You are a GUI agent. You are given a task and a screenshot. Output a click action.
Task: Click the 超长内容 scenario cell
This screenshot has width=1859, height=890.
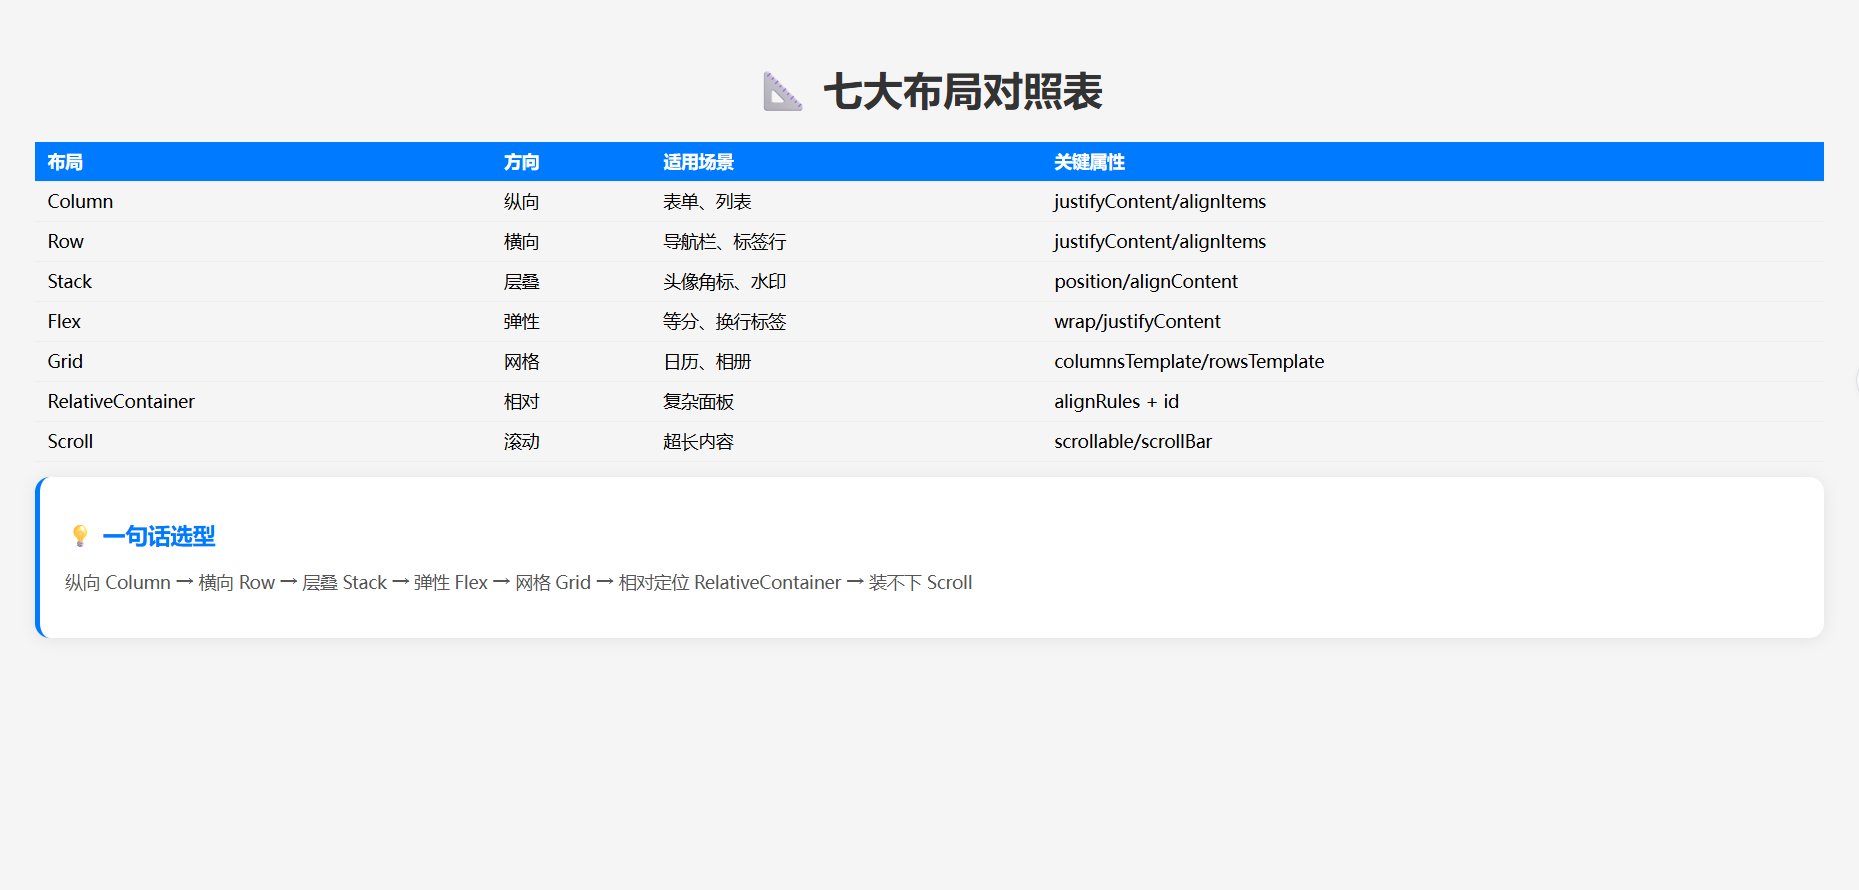698,441
